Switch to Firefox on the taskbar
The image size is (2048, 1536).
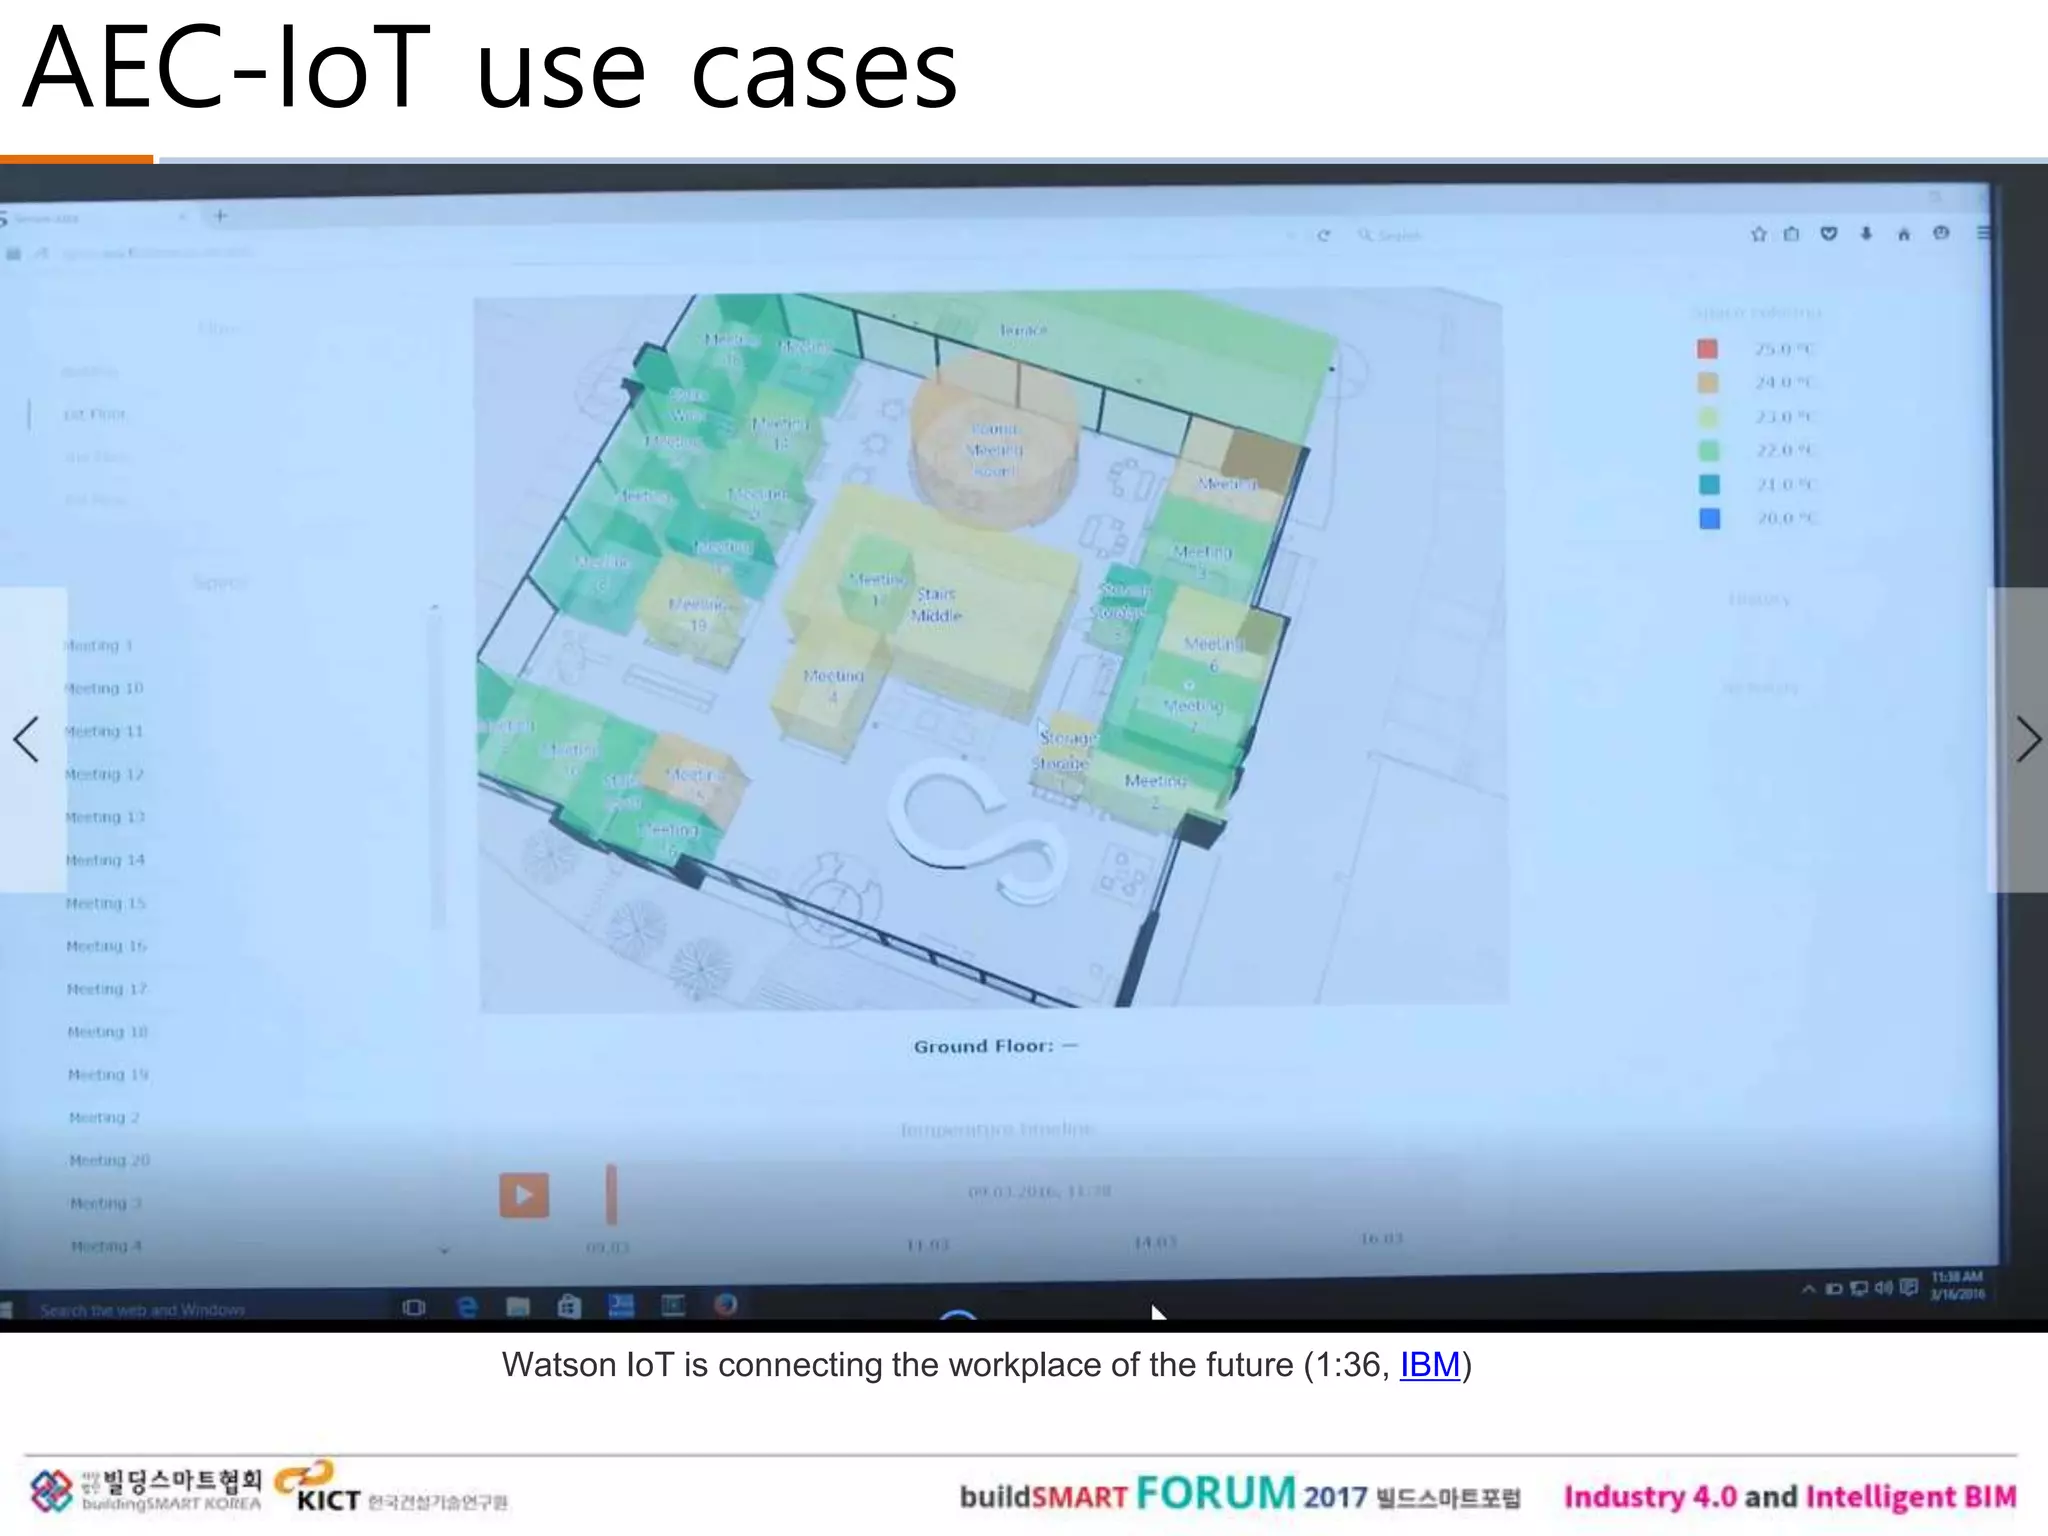(x=726, y=1304)
